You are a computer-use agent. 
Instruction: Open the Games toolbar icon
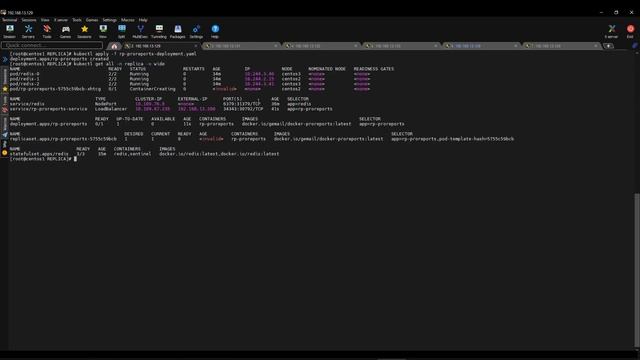tap(65, 31)
